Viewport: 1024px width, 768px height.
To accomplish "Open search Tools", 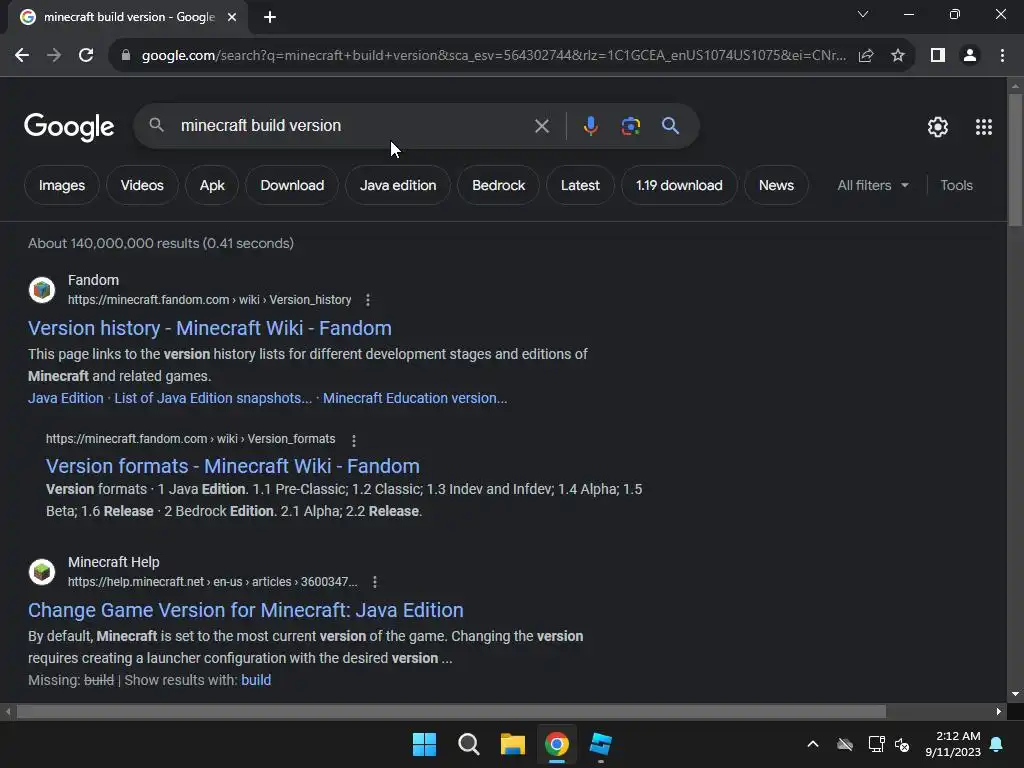I will tap(956, 185).
